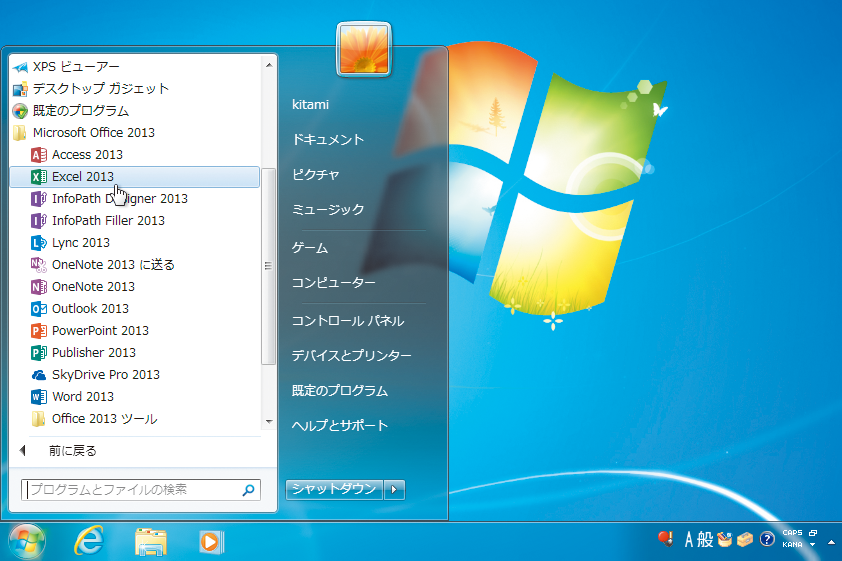
Task: Open ゲーム
Action: [310, 248]
